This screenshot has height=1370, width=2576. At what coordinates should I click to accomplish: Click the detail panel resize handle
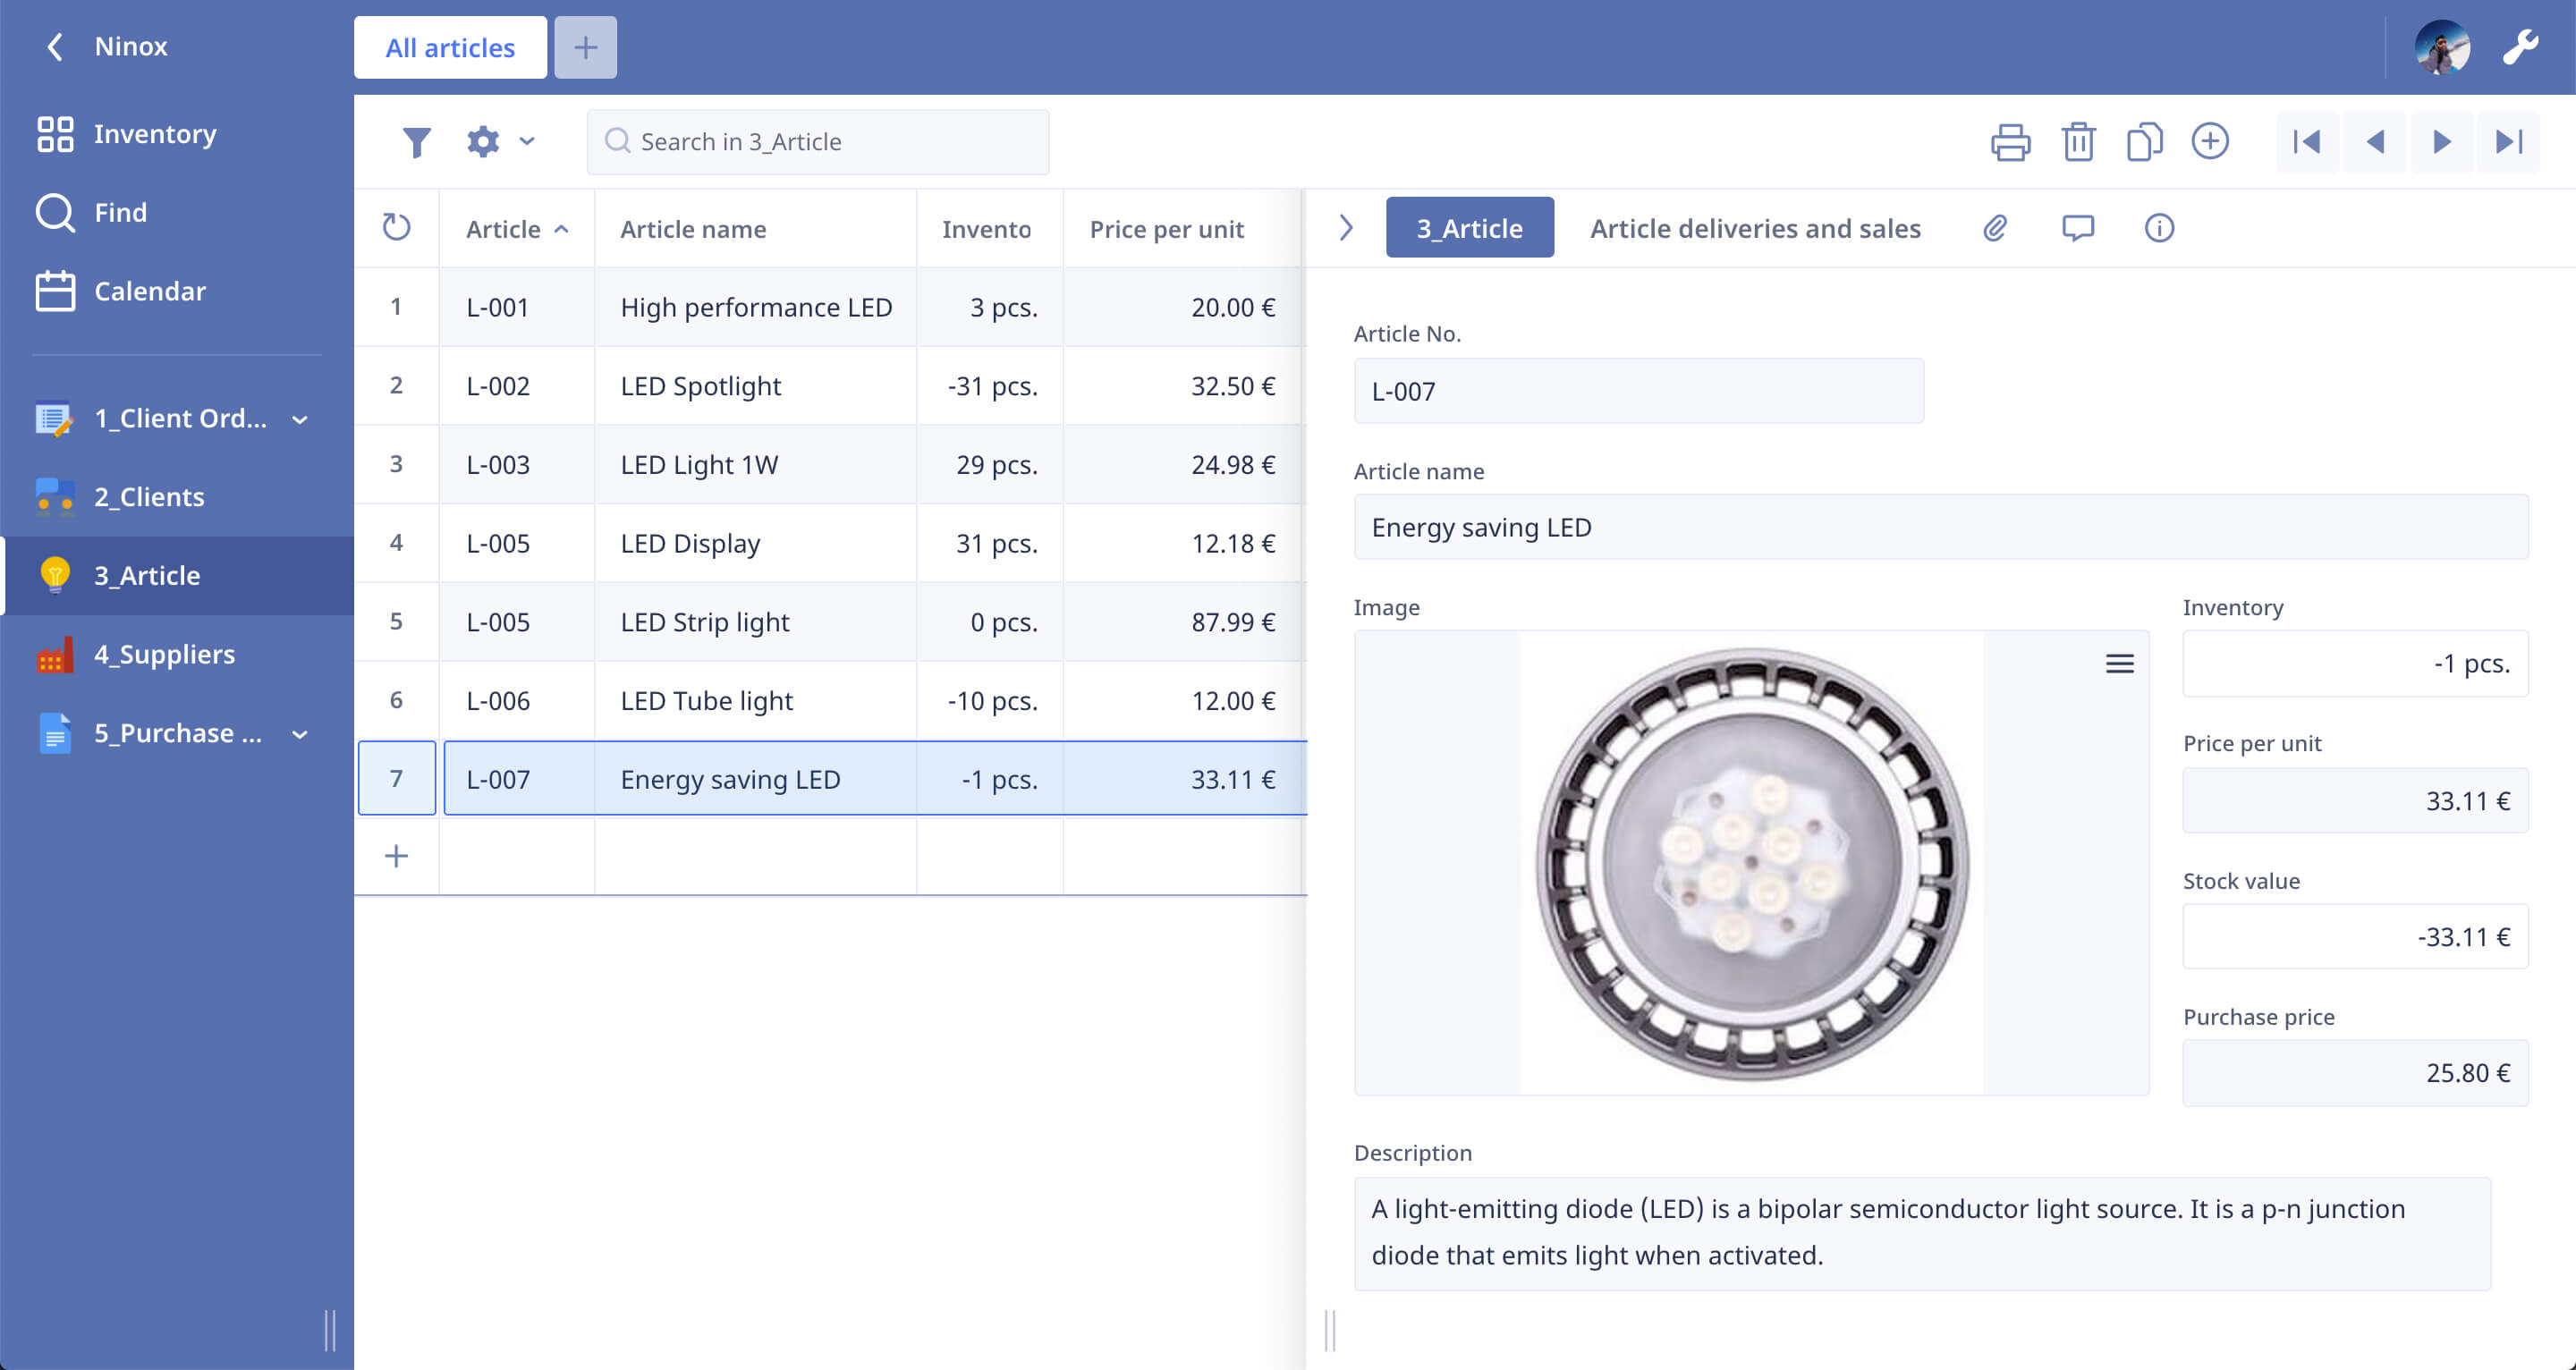(1330, 1330)
